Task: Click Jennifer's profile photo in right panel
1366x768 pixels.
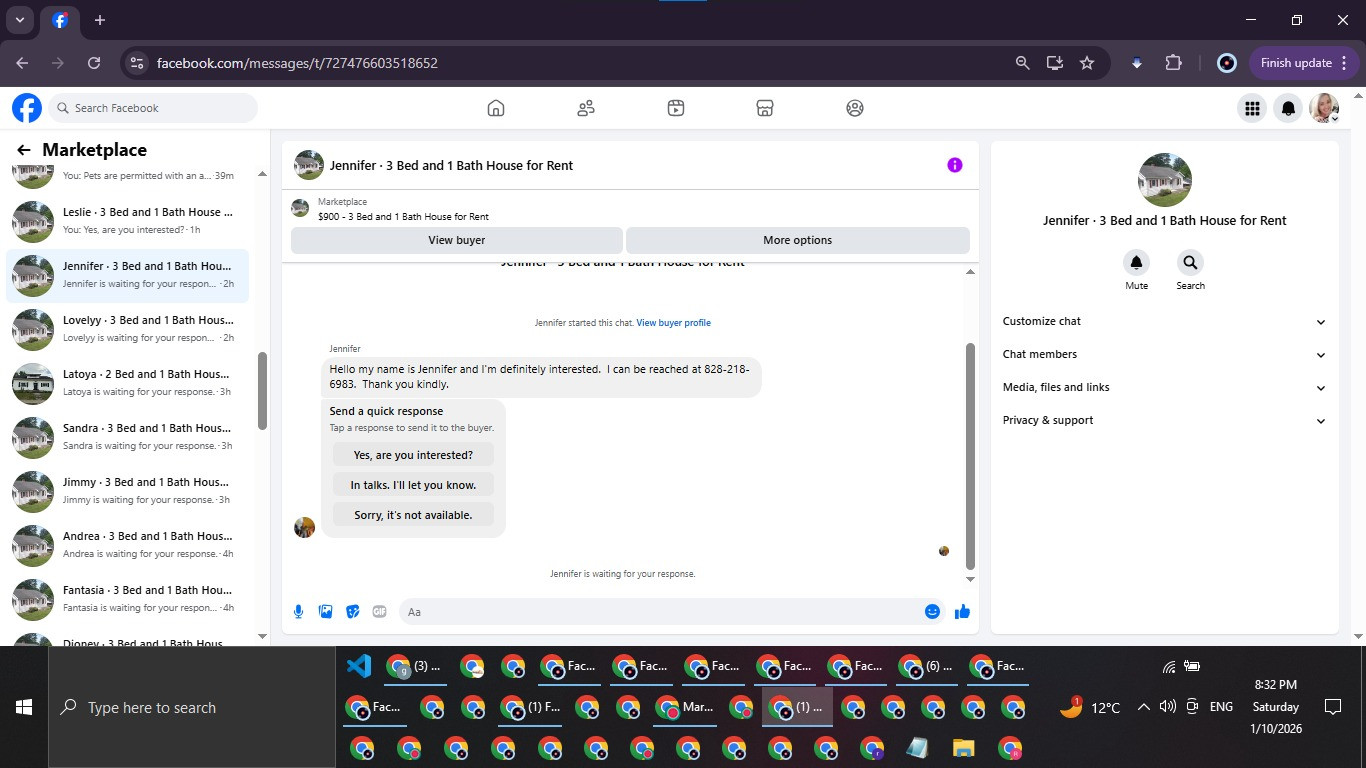Action: pos(1164,180)
